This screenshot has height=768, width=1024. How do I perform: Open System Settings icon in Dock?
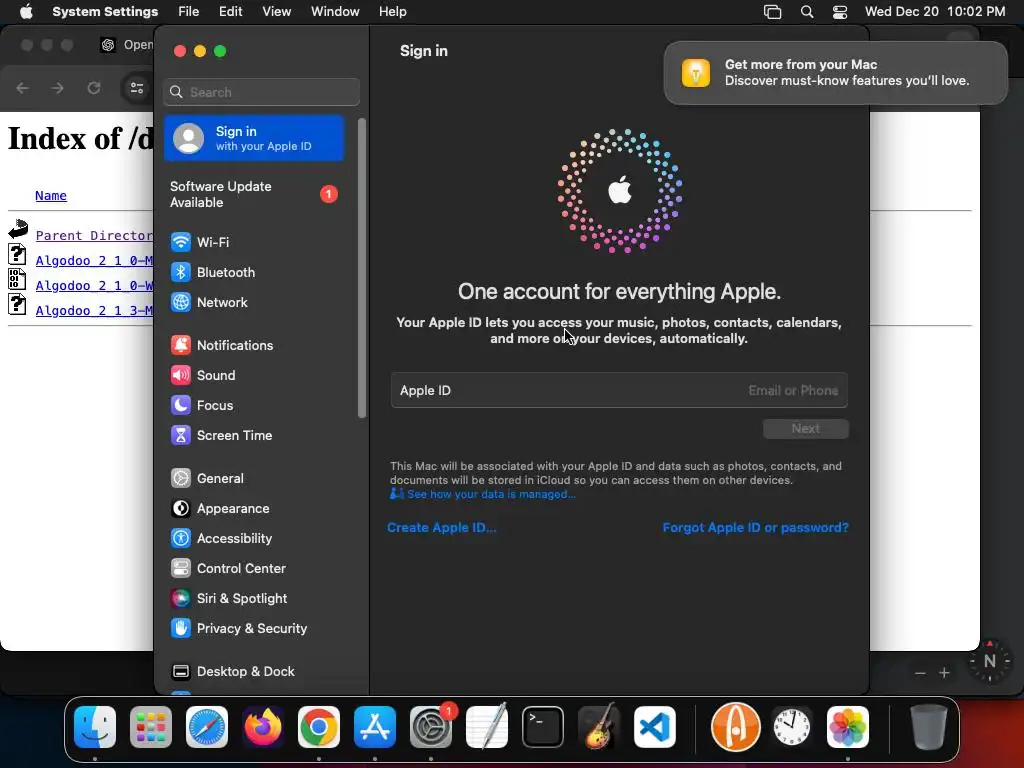tap(431, 727)
